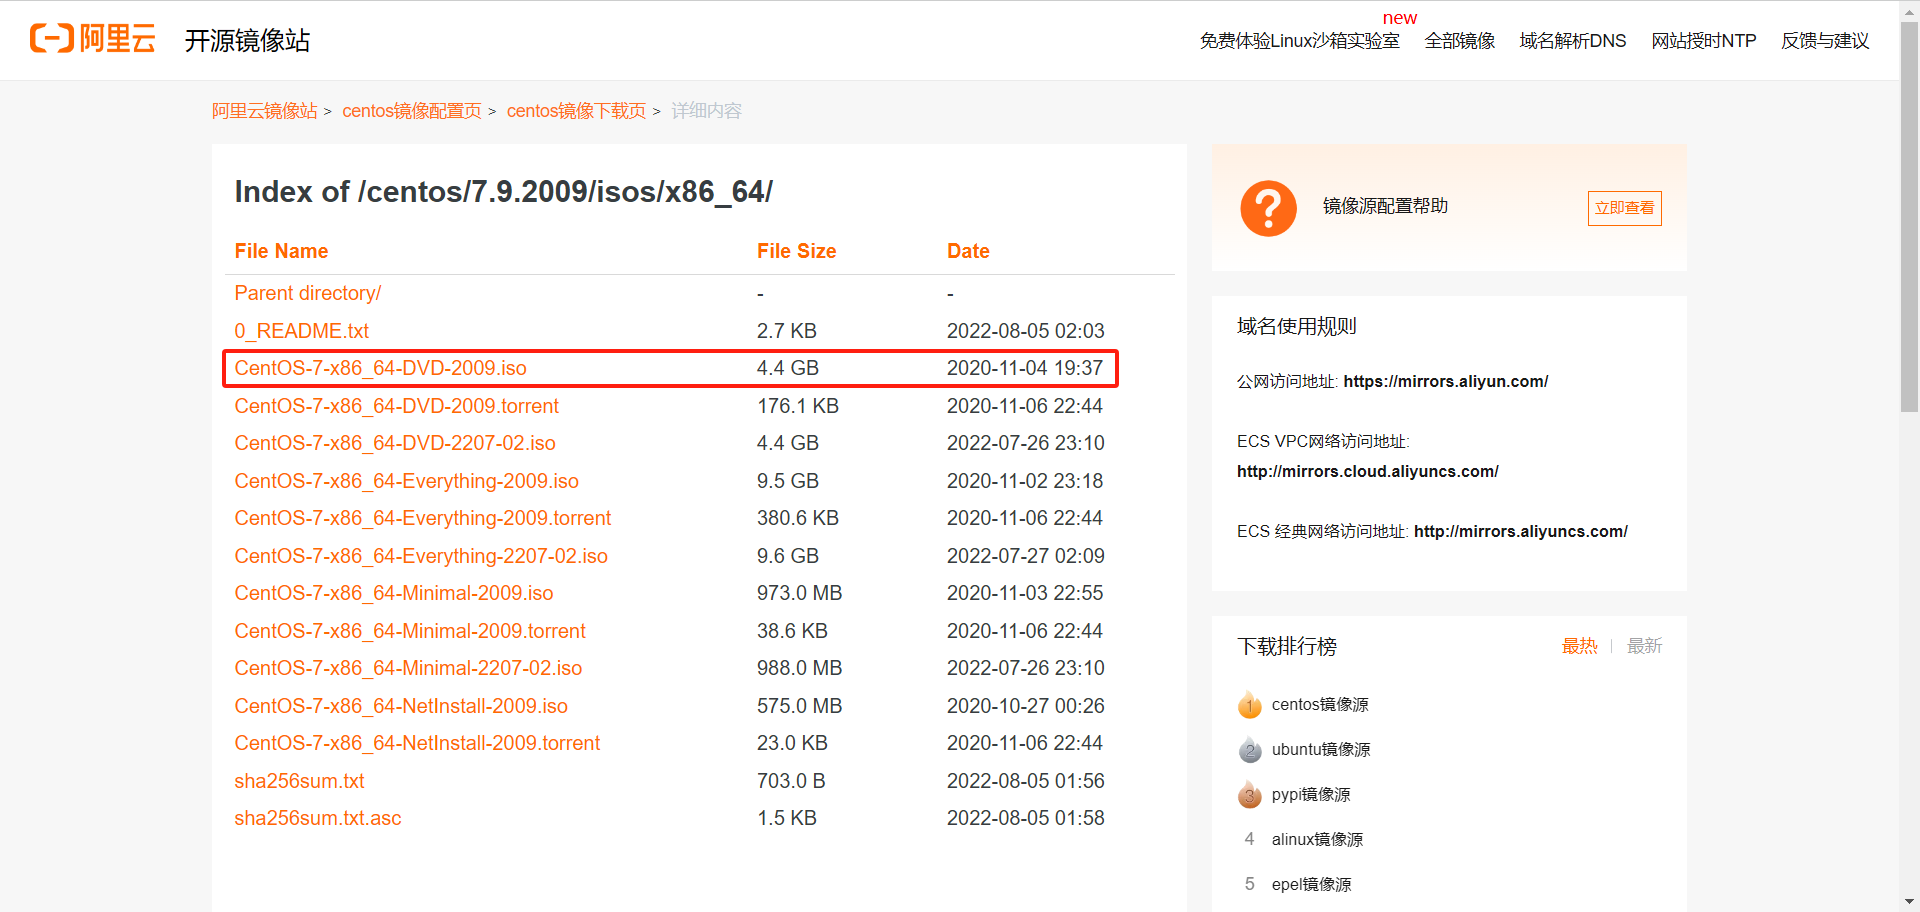Click the 镜像源配置帮助 label
The width and height of the screenshot is (1920, 912).
1385,206
